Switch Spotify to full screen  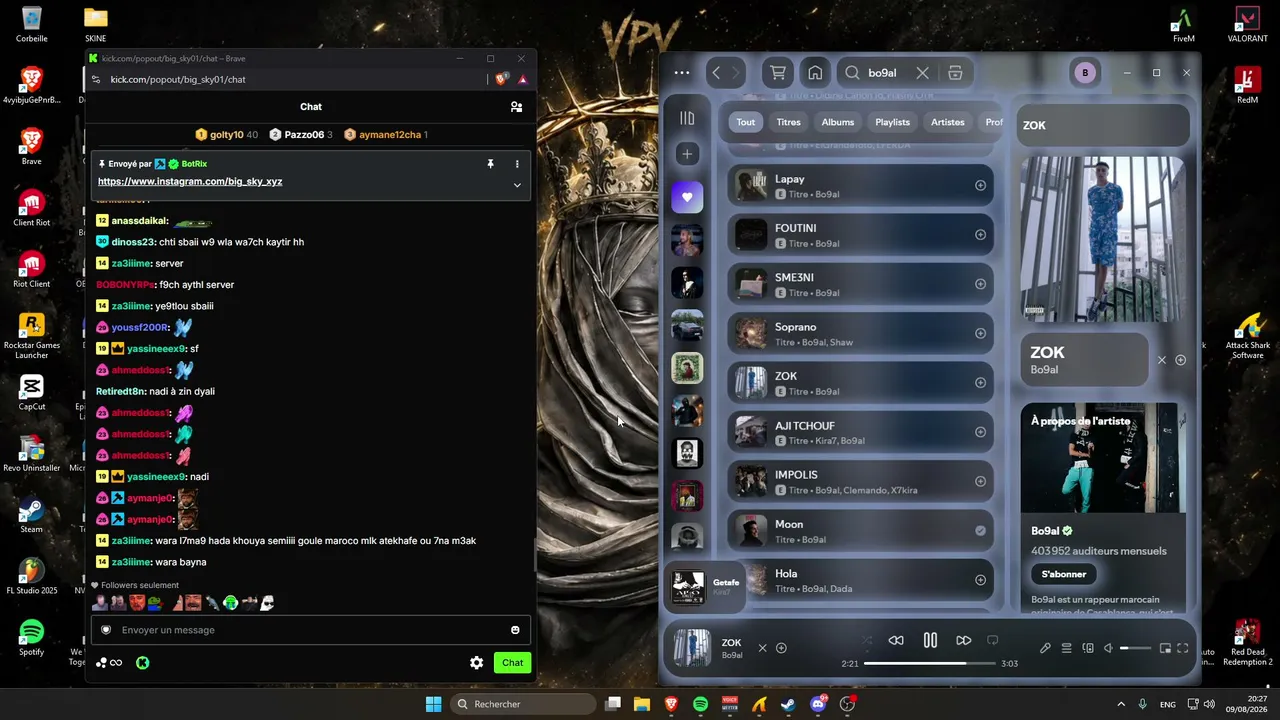[1183, 648]
